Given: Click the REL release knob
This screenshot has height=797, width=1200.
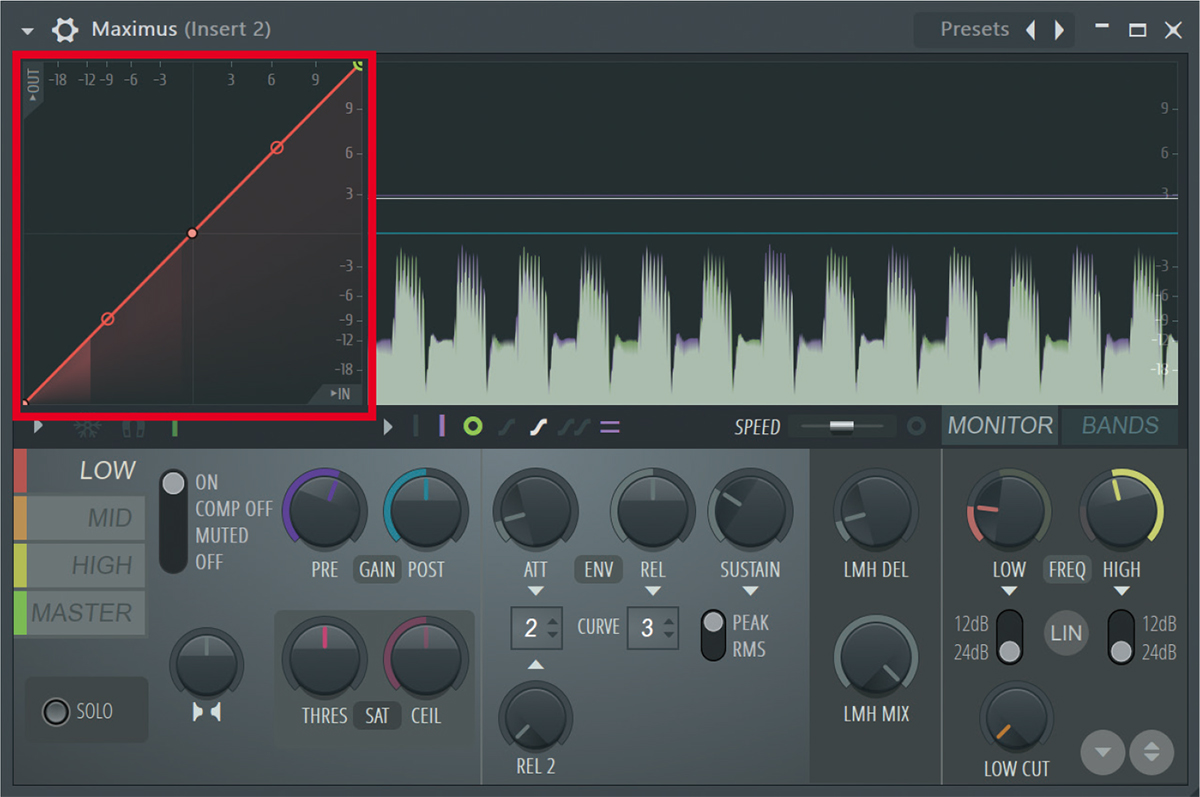Looking at the screenshot, I should click(x=652, y=509).
